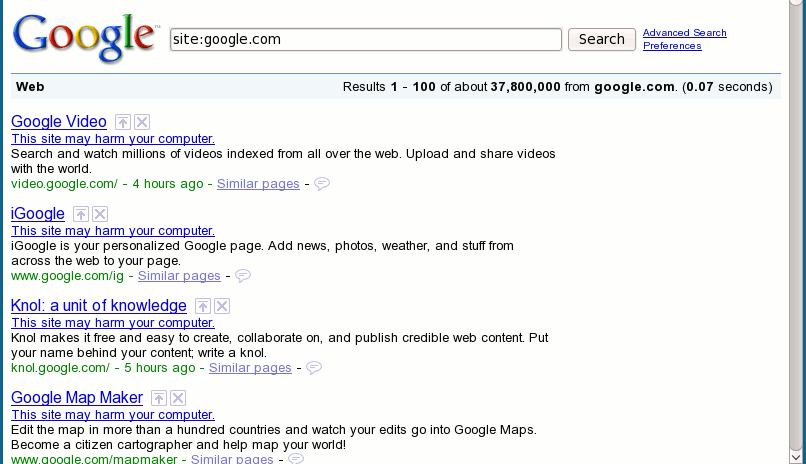The image size is (806, 464).
Task: Promote the Google Video result
Action: coord(122,122)
